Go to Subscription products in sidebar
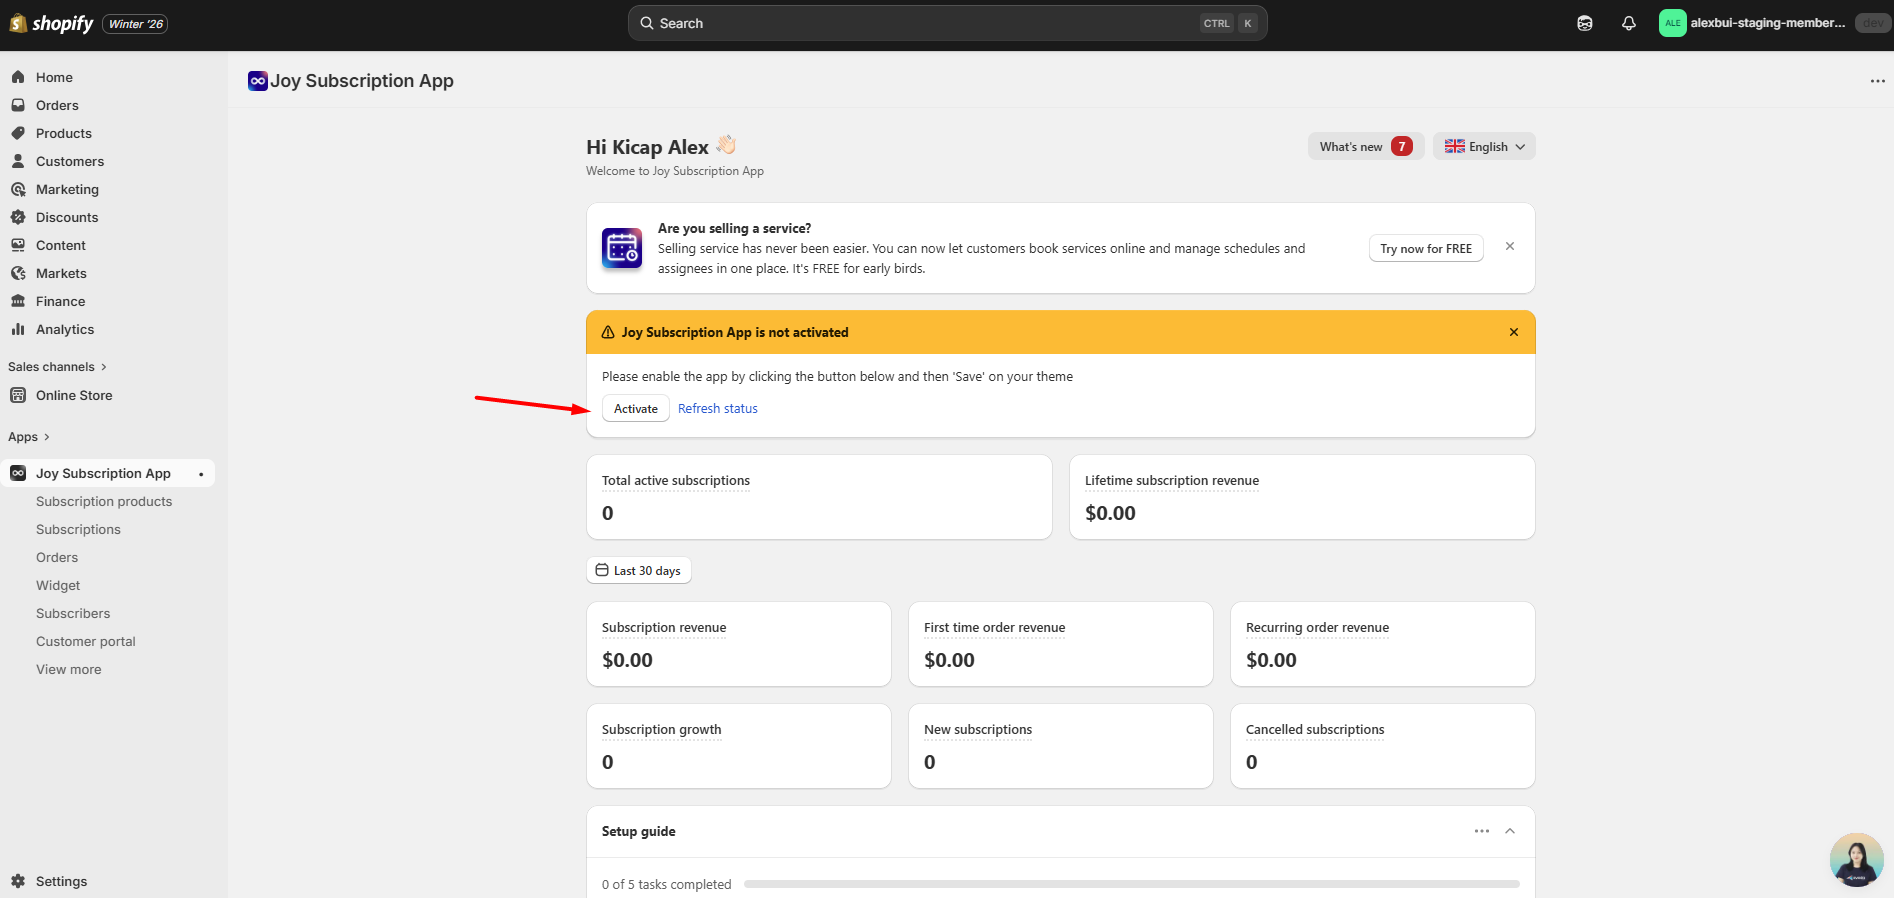 (x=104, y=501)
